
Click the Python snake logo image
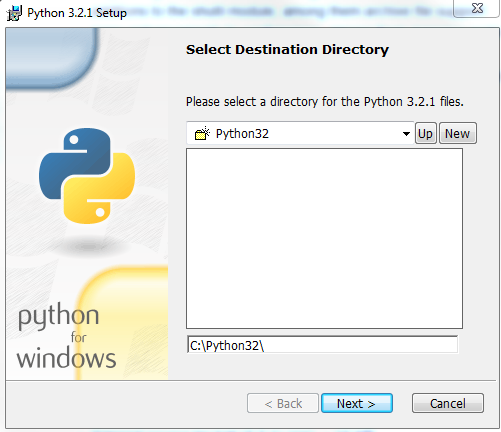click(87, 176)
